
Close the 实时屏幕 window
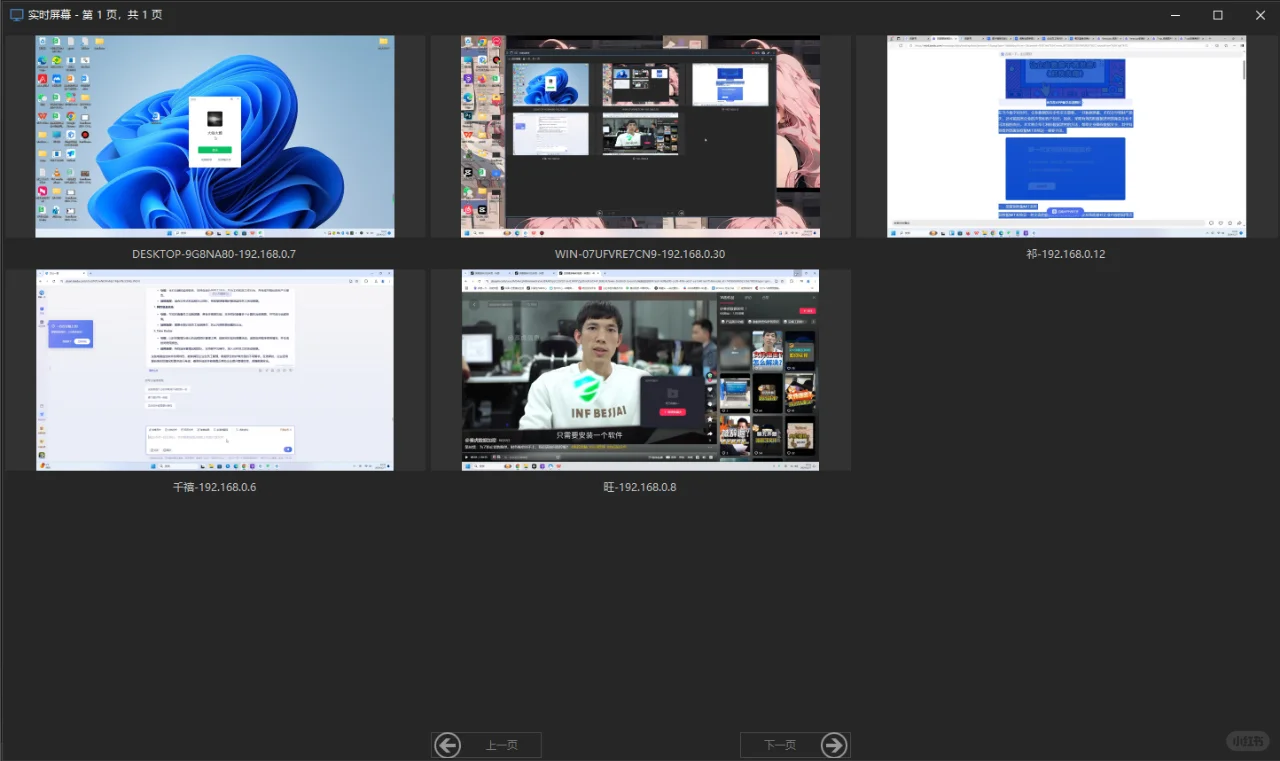(x=1259, y=15)
